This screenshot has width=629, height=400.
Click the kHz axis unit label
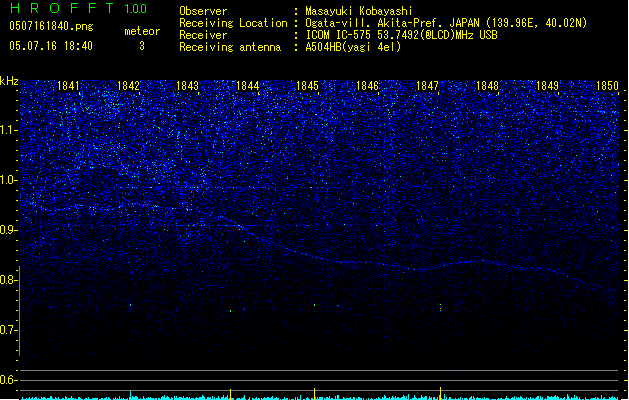coord(9,81)
